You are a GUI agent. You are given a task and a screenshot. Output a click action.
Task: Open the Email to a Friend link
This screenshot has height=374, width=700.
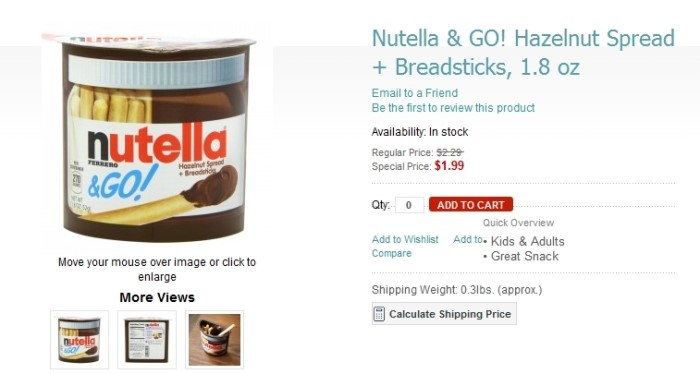(415, 93)
